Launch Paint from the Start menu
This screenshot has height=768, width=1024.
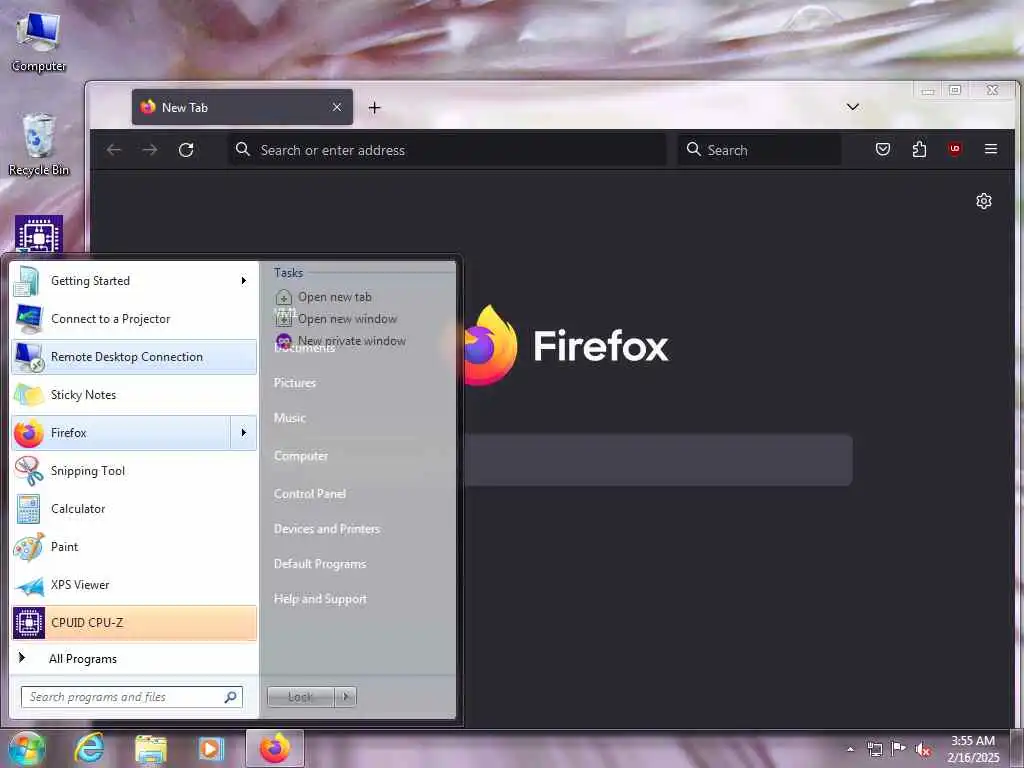134,547
